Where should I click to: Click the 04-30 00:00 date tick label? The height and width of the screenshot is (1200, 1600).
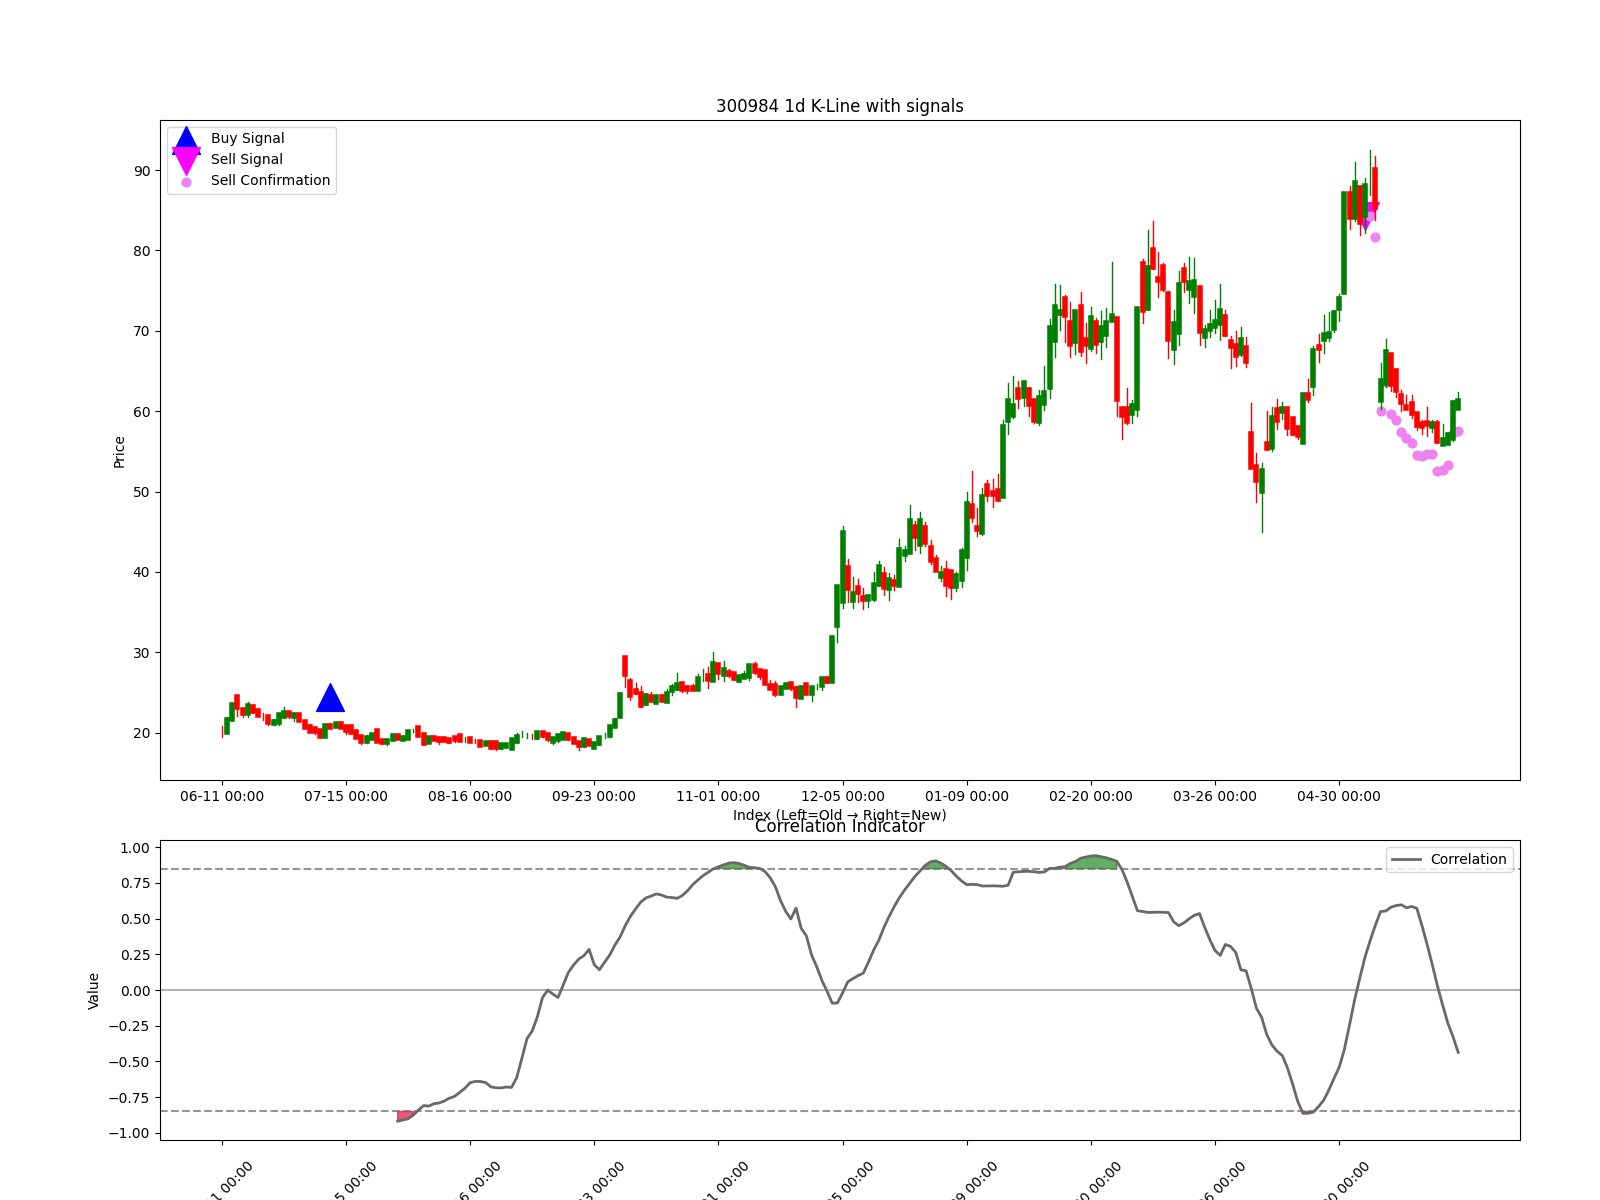1339,796
